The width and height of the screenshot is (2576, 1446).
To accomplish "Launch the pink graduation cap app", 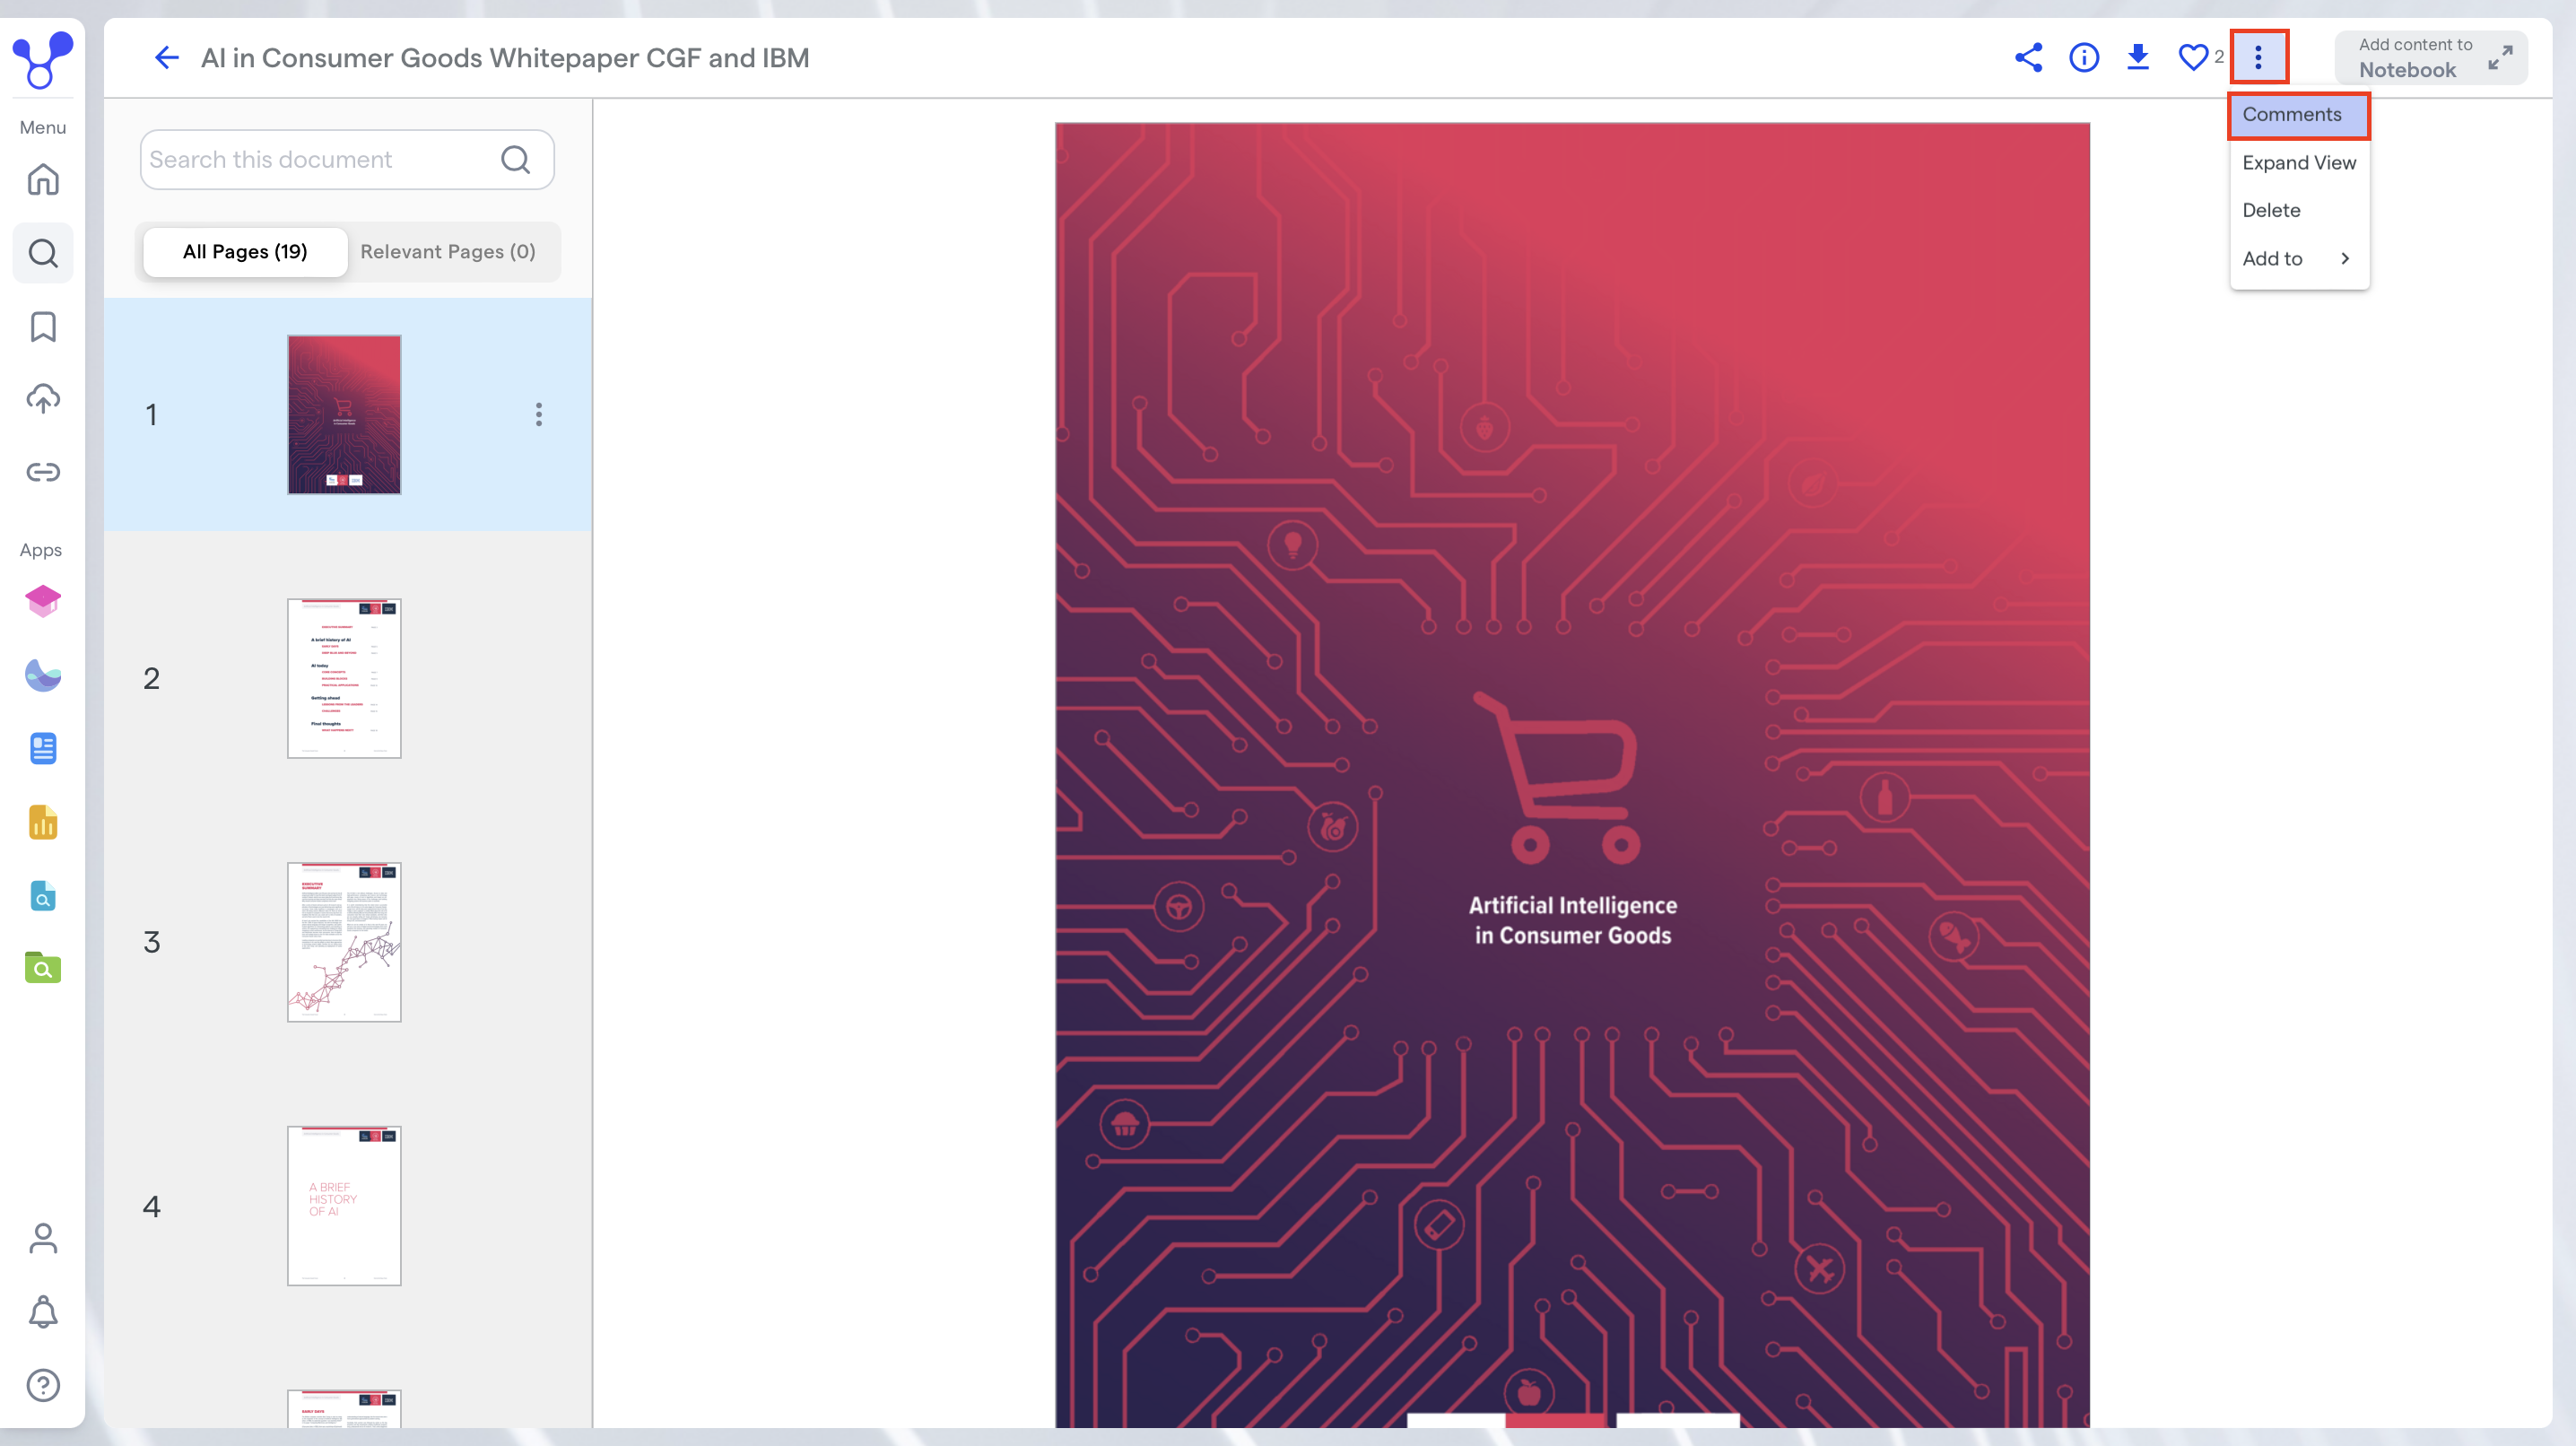I will (x=43, y=601).
